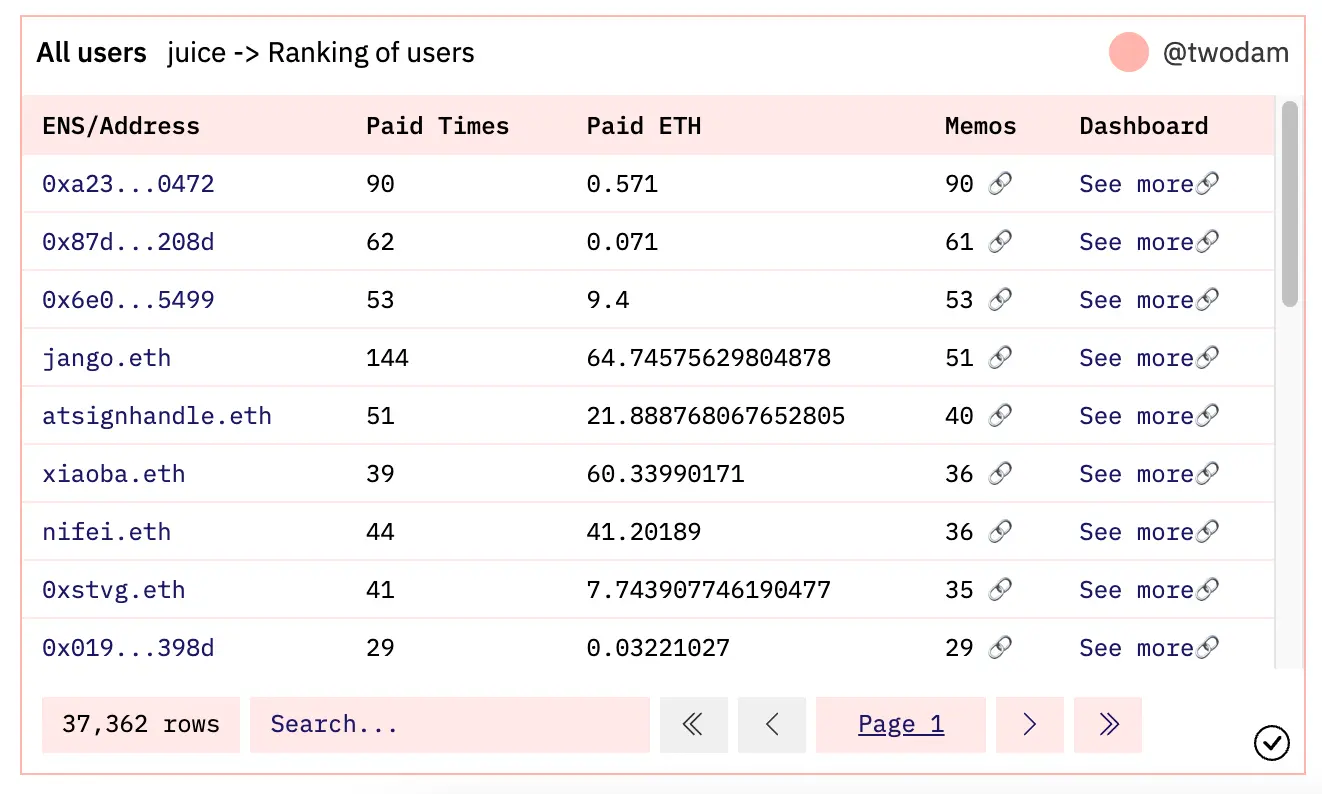This screenshot has width=1322, height=794.
Task: Click the circled checkmark status icon
Action: coord(1271,743)
